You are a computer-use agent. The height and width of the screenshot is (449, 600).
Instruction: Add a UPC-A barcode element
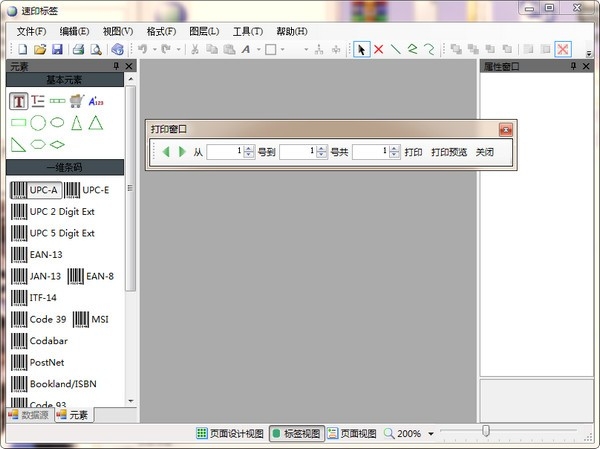click(35, 190)
